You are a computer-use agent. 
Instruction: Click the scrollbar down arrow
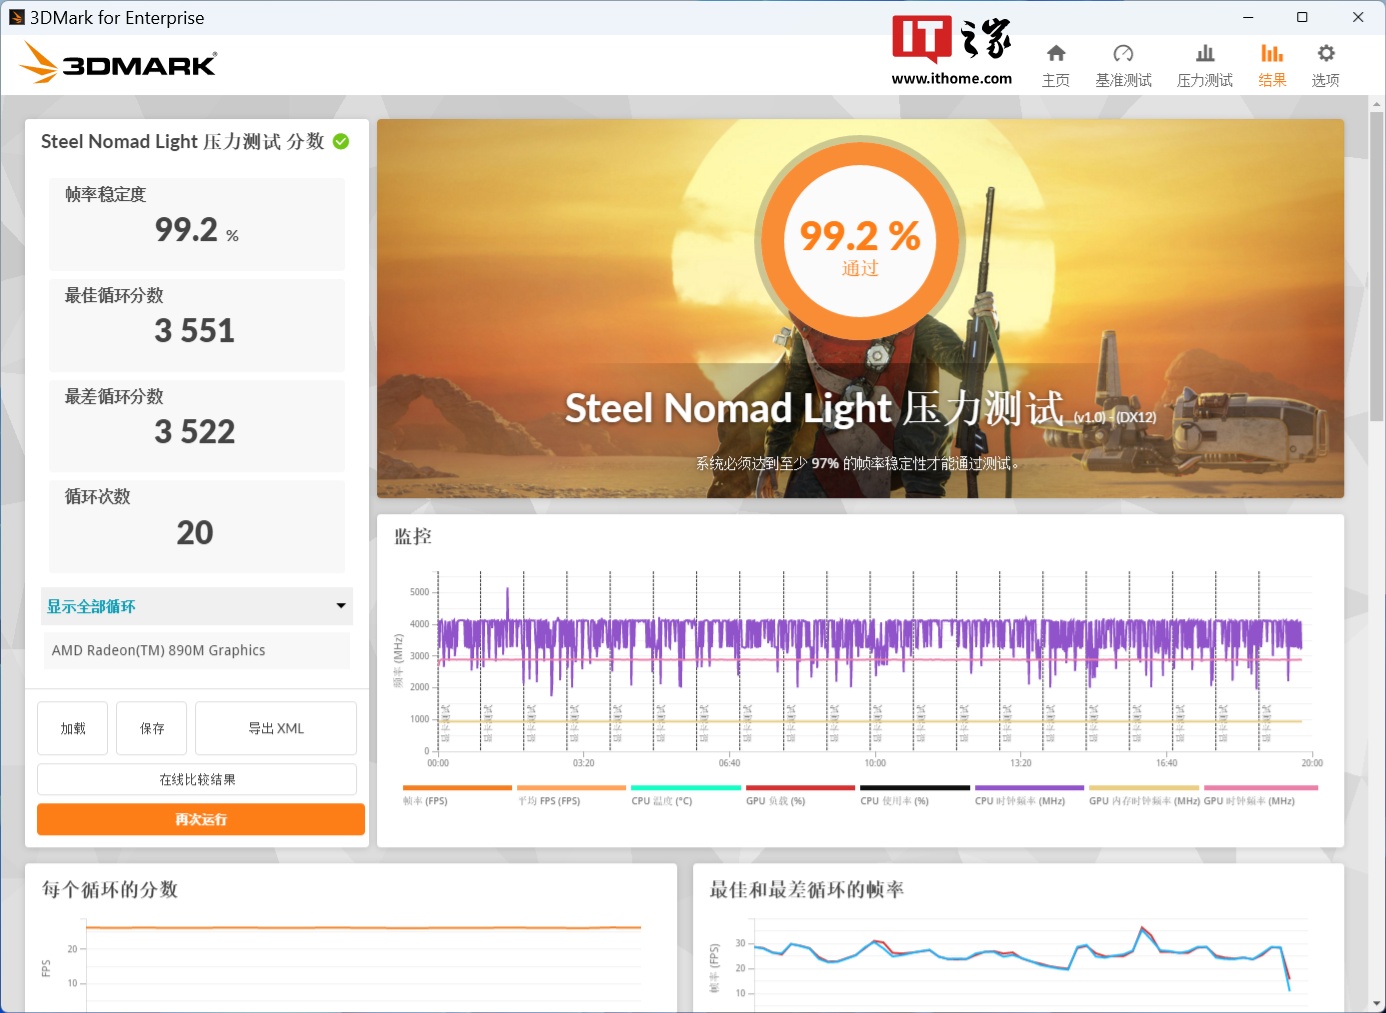coord(1377,1003)
